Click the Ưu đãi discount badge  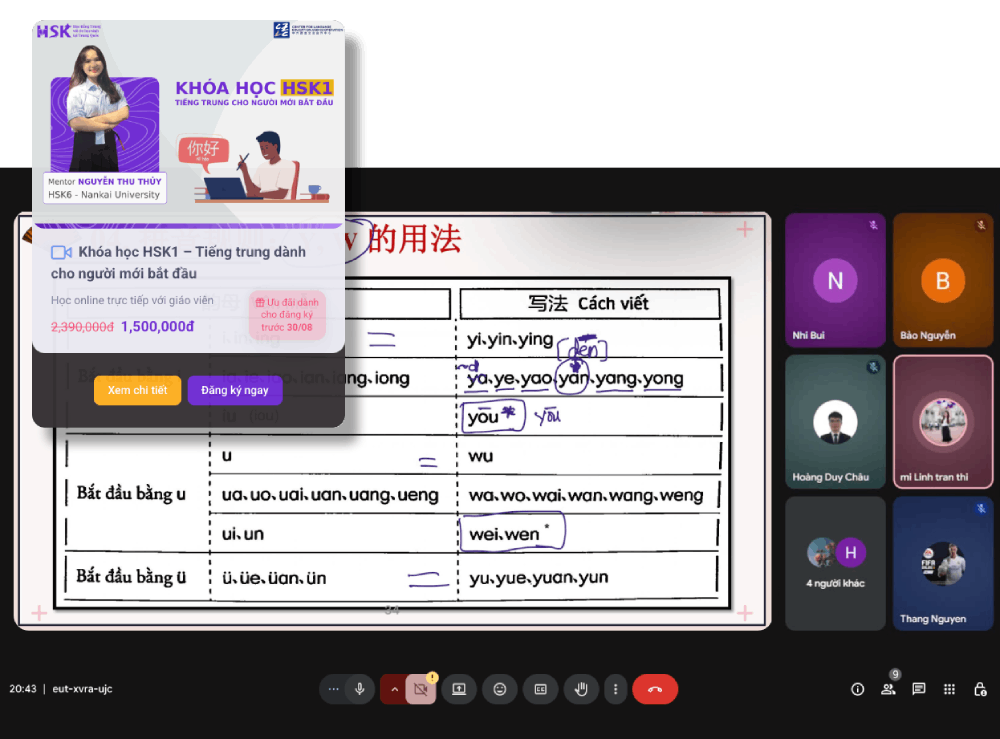(x=287, y=315)
